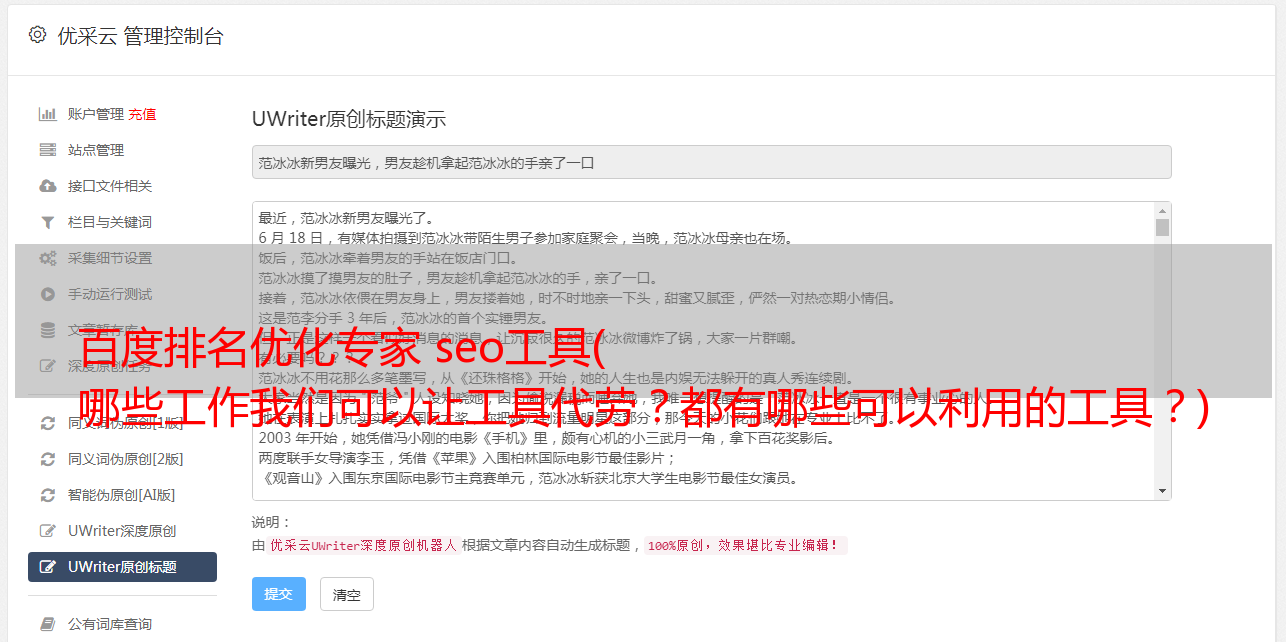1286x642 pixels.
Task: Click the 提交 button
Action: 279,594
